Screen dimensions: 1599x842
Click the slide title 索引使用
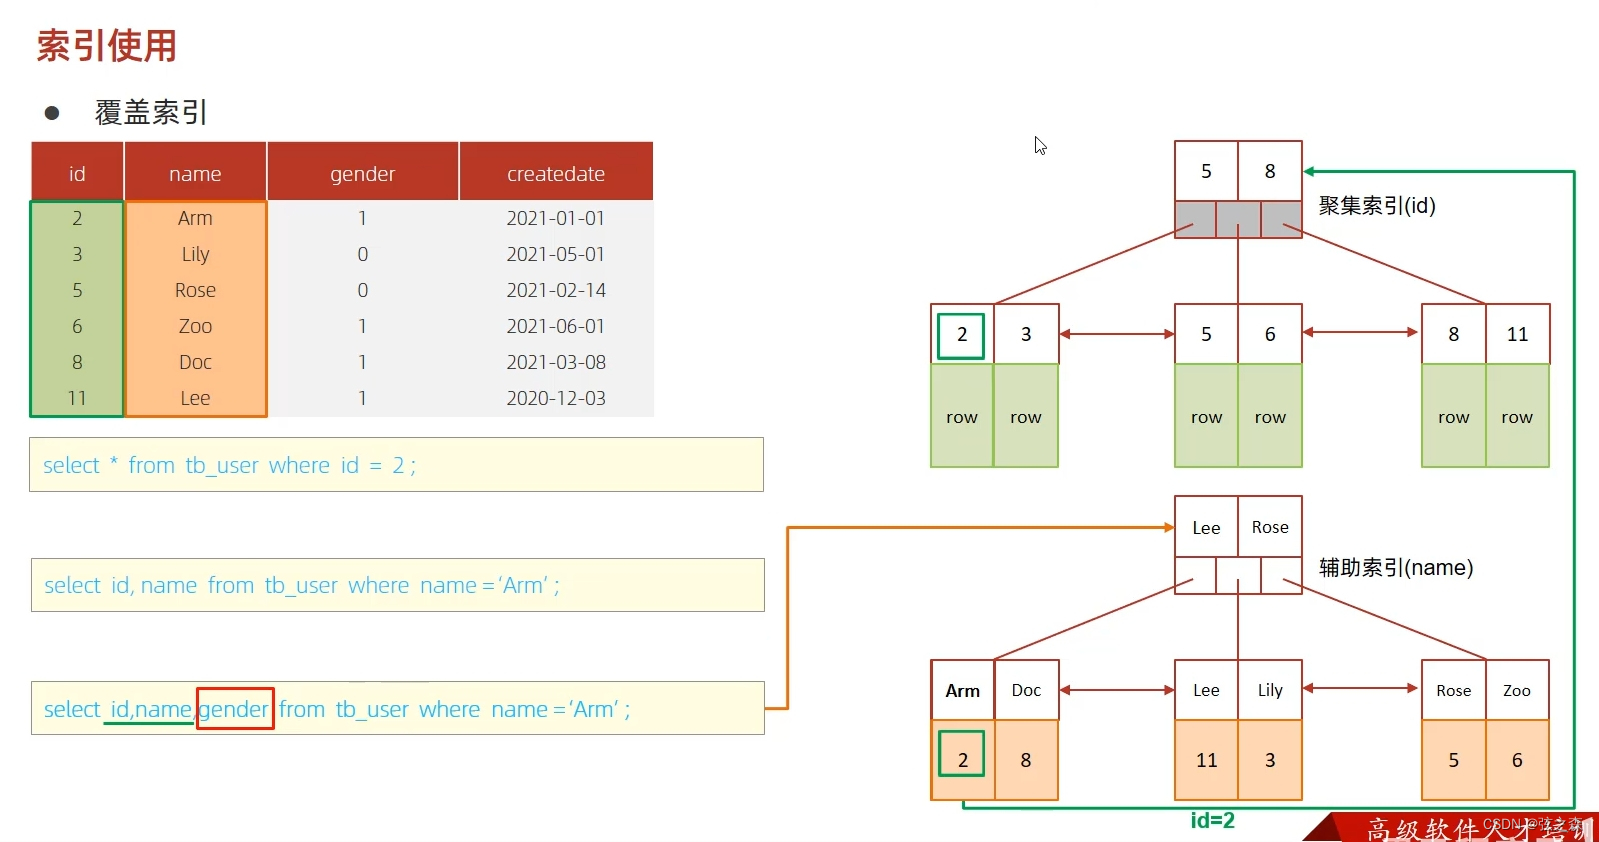click(x=107, y=46)
